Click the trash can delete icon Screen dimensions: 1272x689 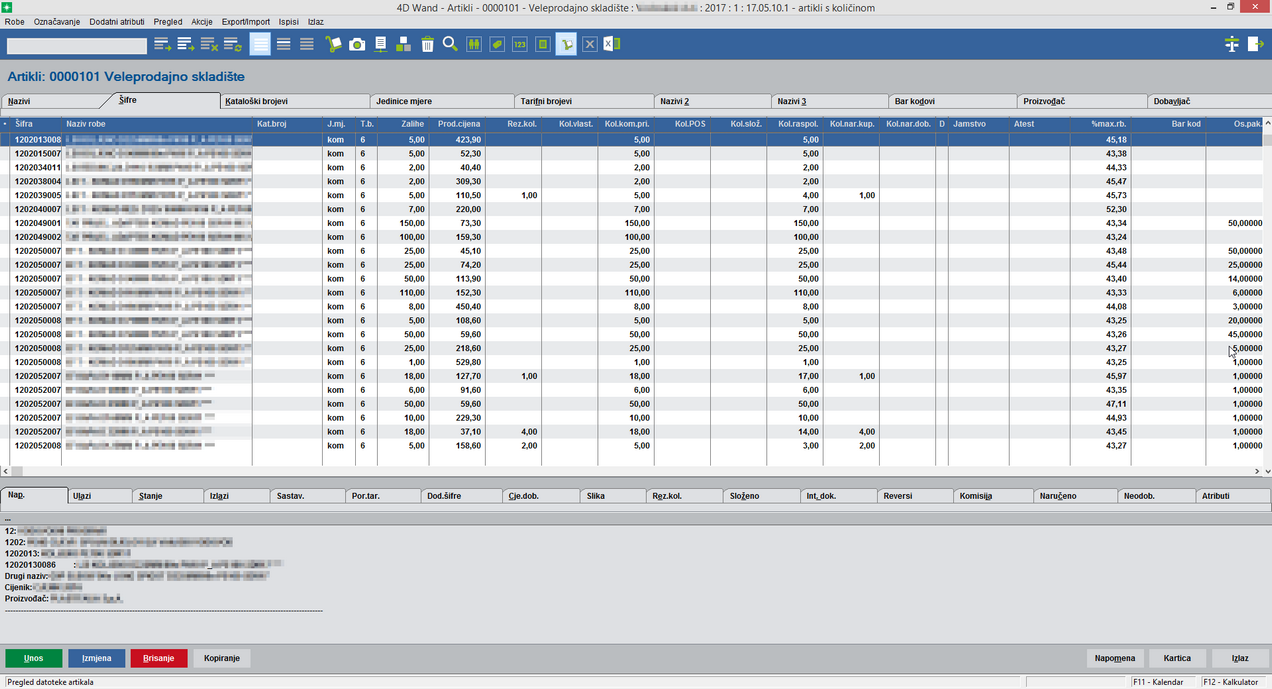pyautogui.click(x=427, y=44)
